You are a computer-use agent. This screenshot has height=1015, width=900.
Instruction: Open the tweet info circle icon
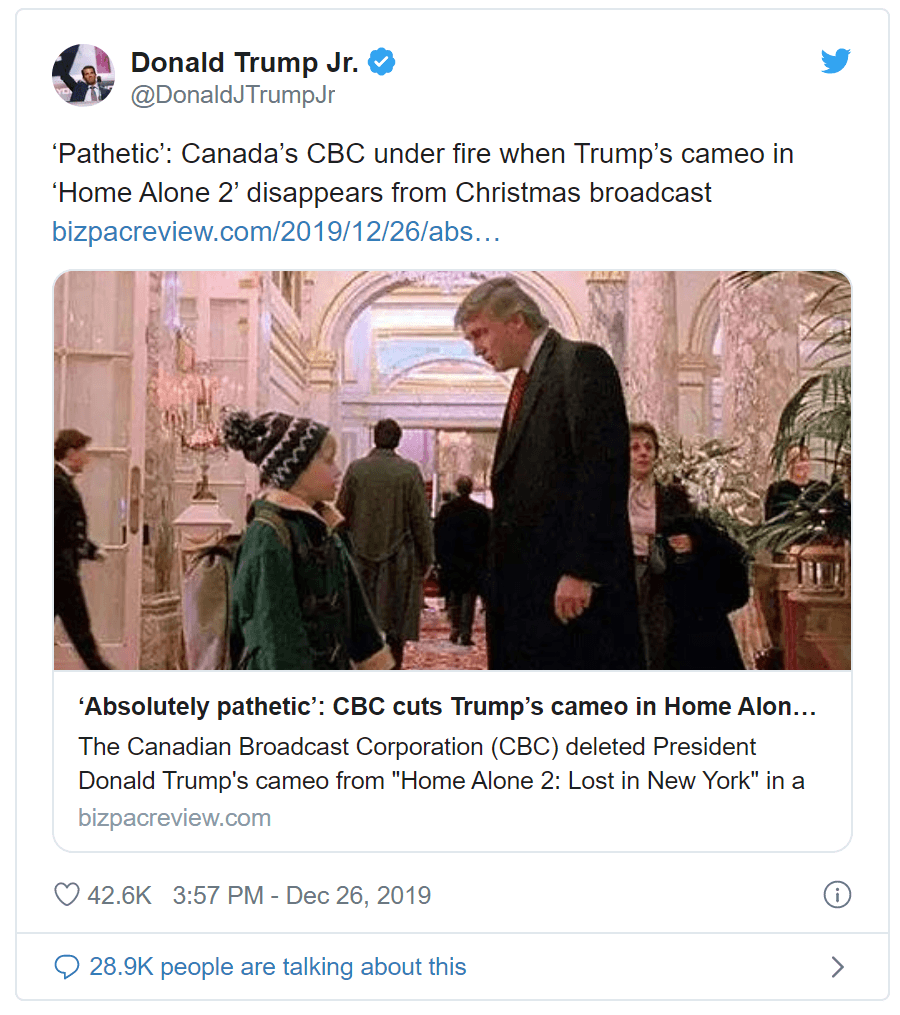coord(836,894)
